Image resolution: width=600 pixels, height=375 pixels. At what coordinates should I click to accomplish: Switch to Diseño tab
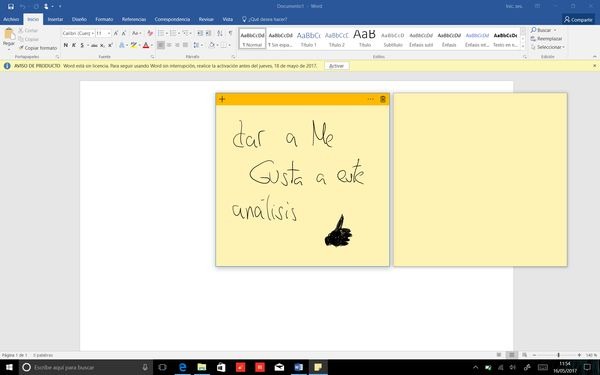[79, 19]
